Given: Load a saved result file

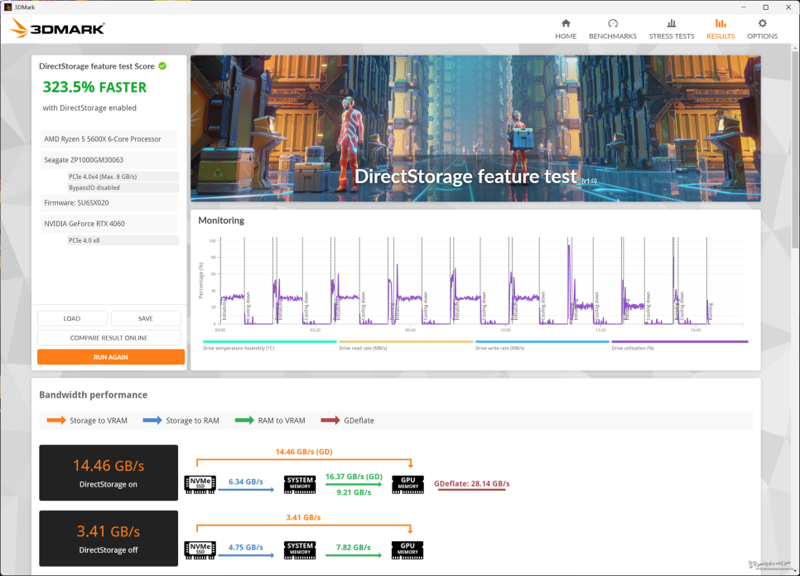Looking at the screenshot, I should (72, 318).
